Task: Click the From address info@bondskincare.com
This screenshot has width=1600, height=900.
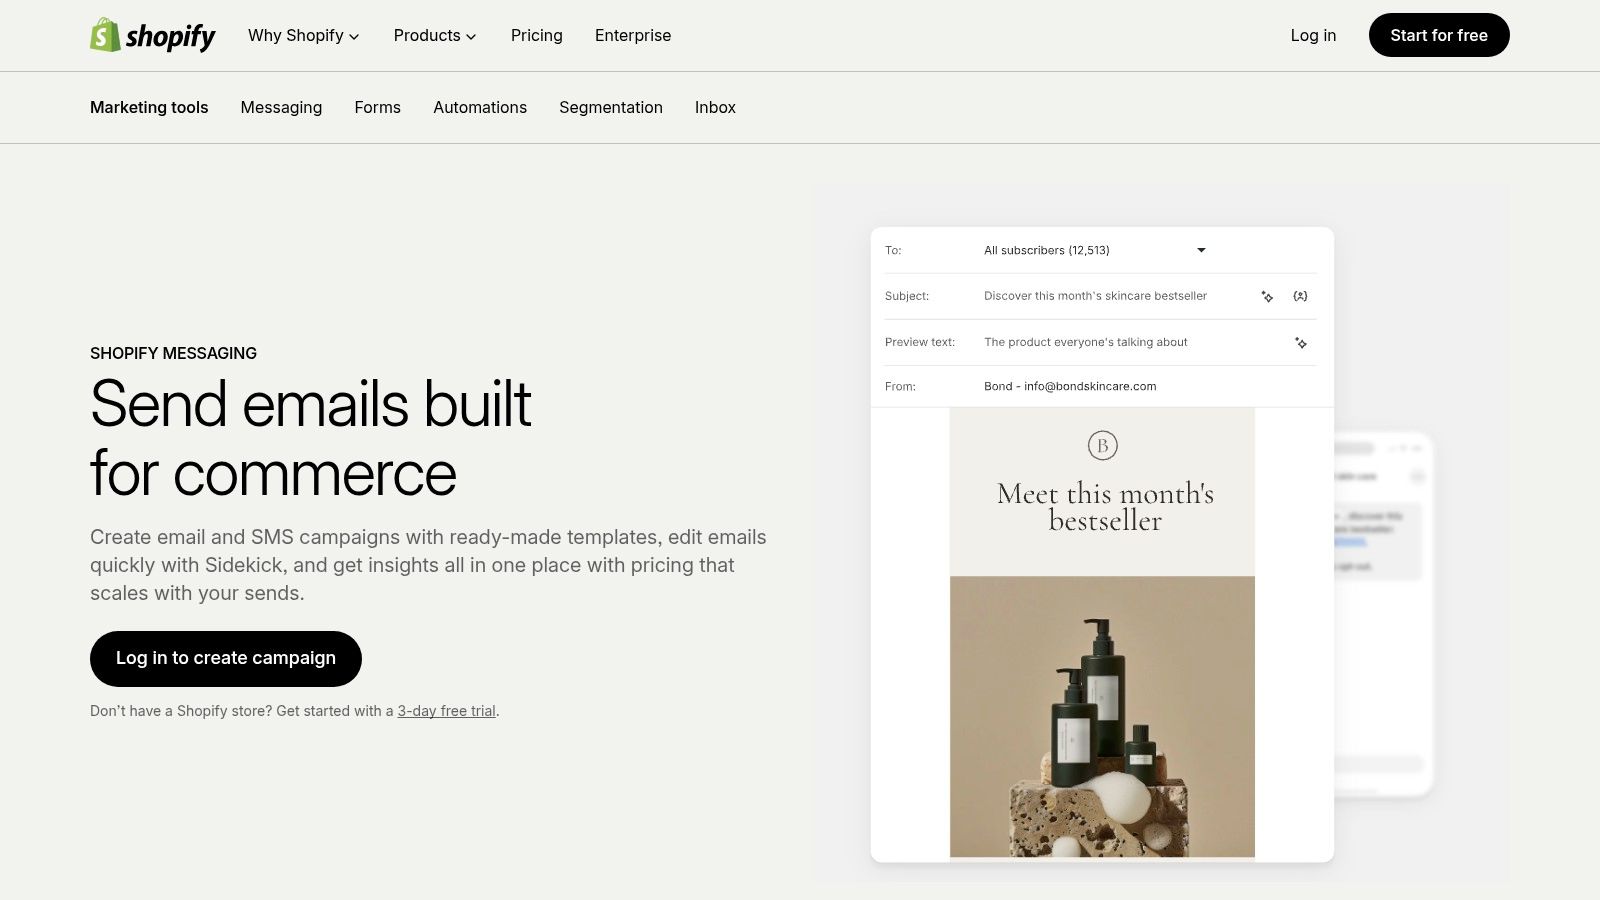Action: (x=1090, y=386)
